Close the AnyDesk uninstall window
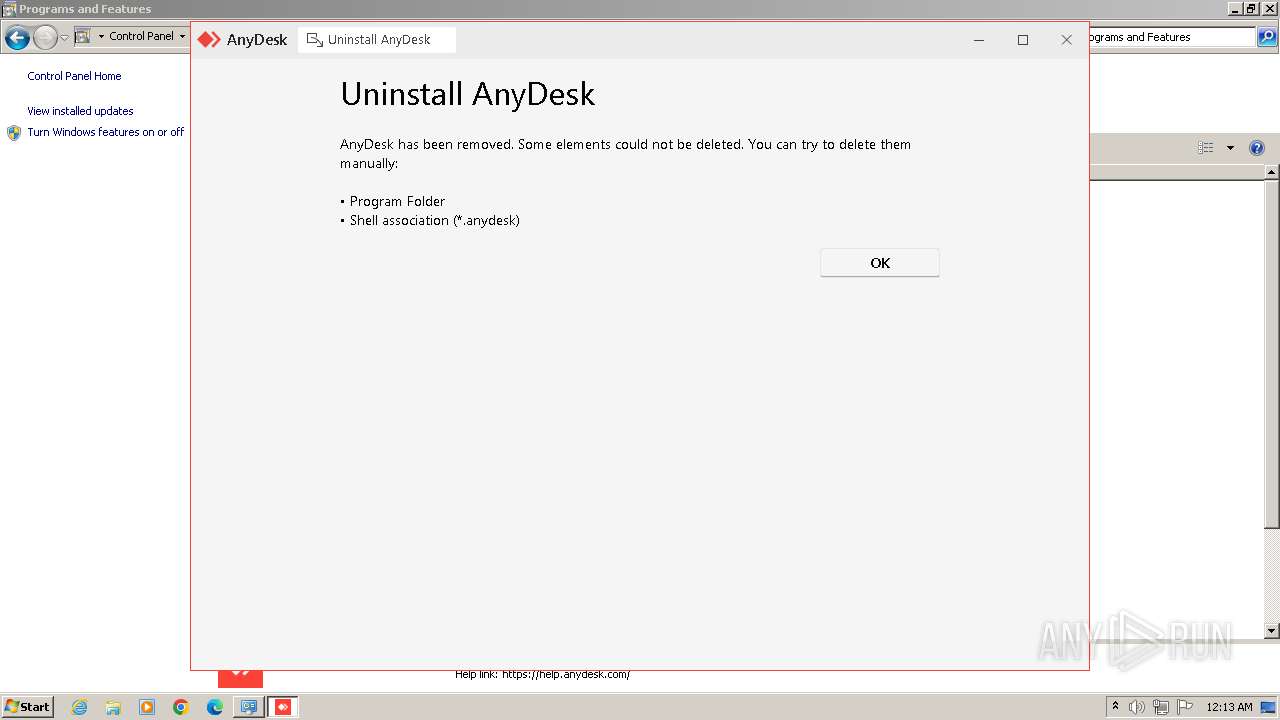This screenshot has height=720, width=1280. point(1066,40)
